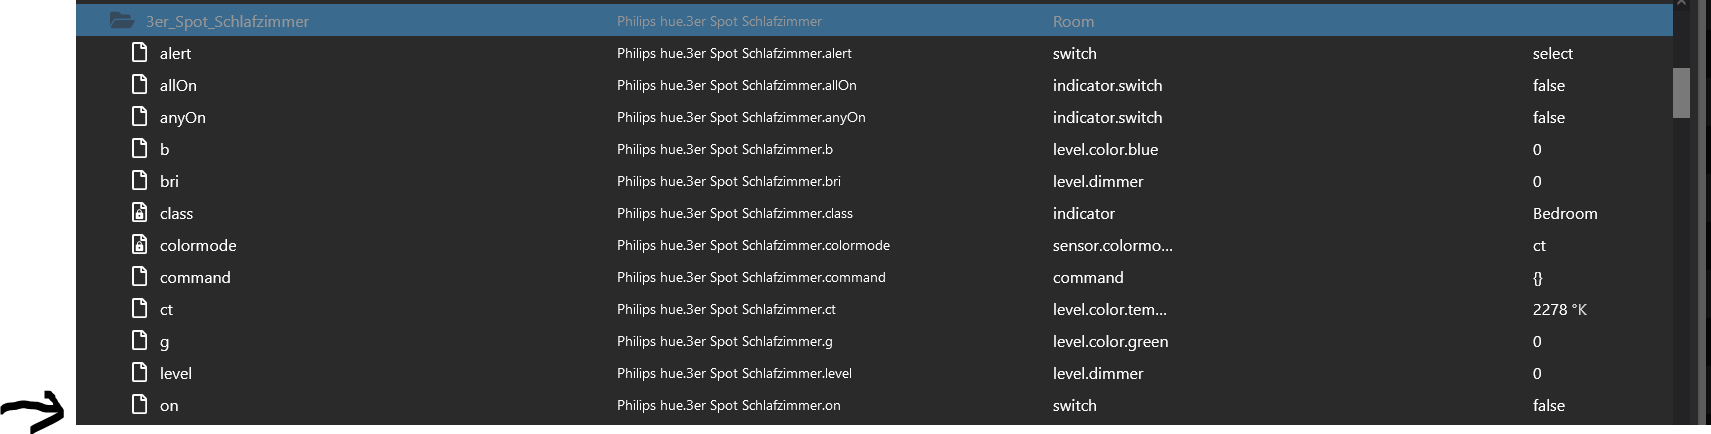Image resolution: width=1711 pixels, height=434 pixels.
Task: Click the select value in alert row
Action: (1552, 53)
